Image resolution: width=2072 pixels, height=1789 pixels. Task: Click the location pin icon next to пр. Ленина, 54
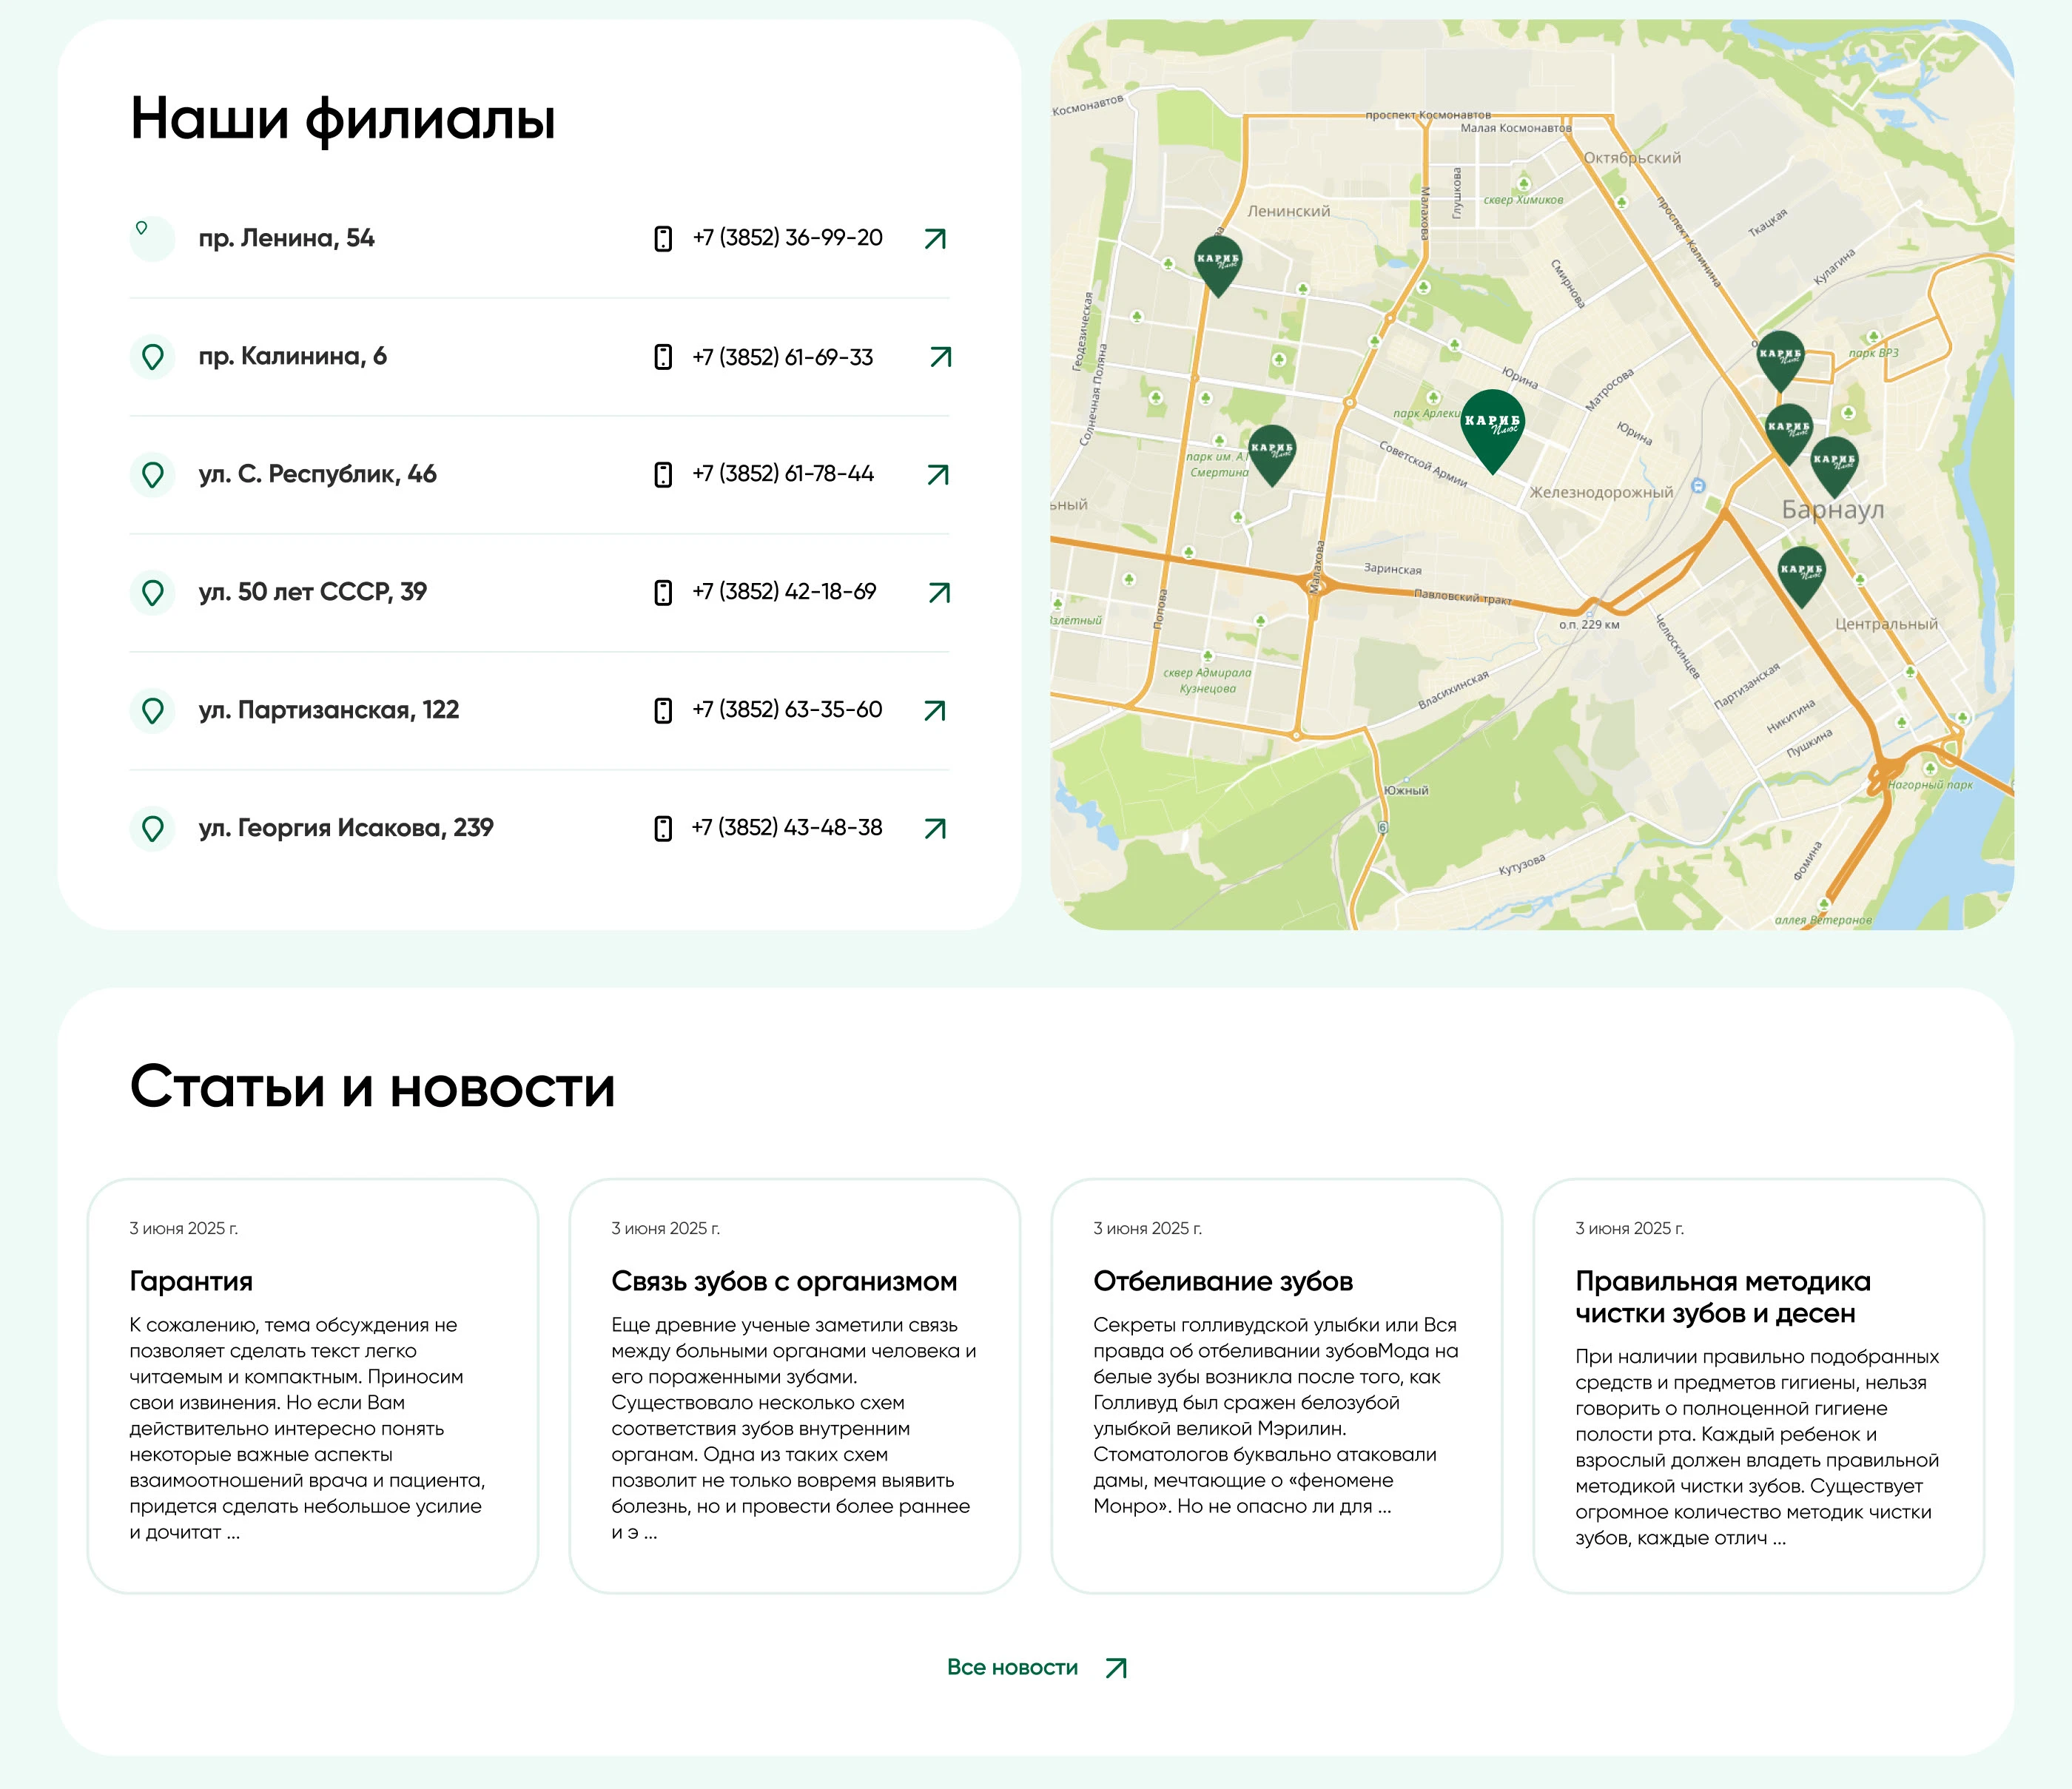tap(152, 238)
